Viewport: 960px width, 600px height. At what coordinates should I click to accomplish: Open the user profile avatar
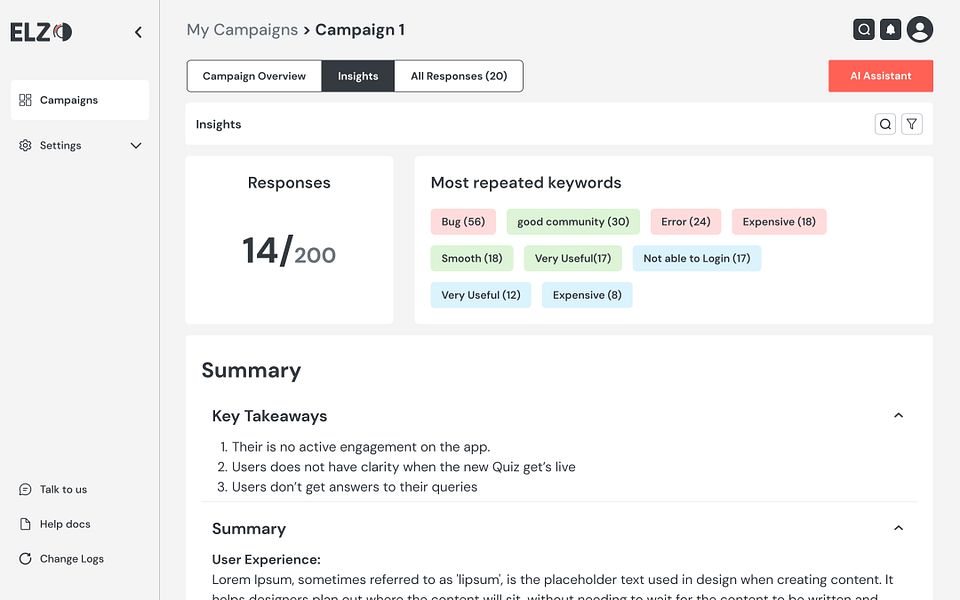(920, 30)
